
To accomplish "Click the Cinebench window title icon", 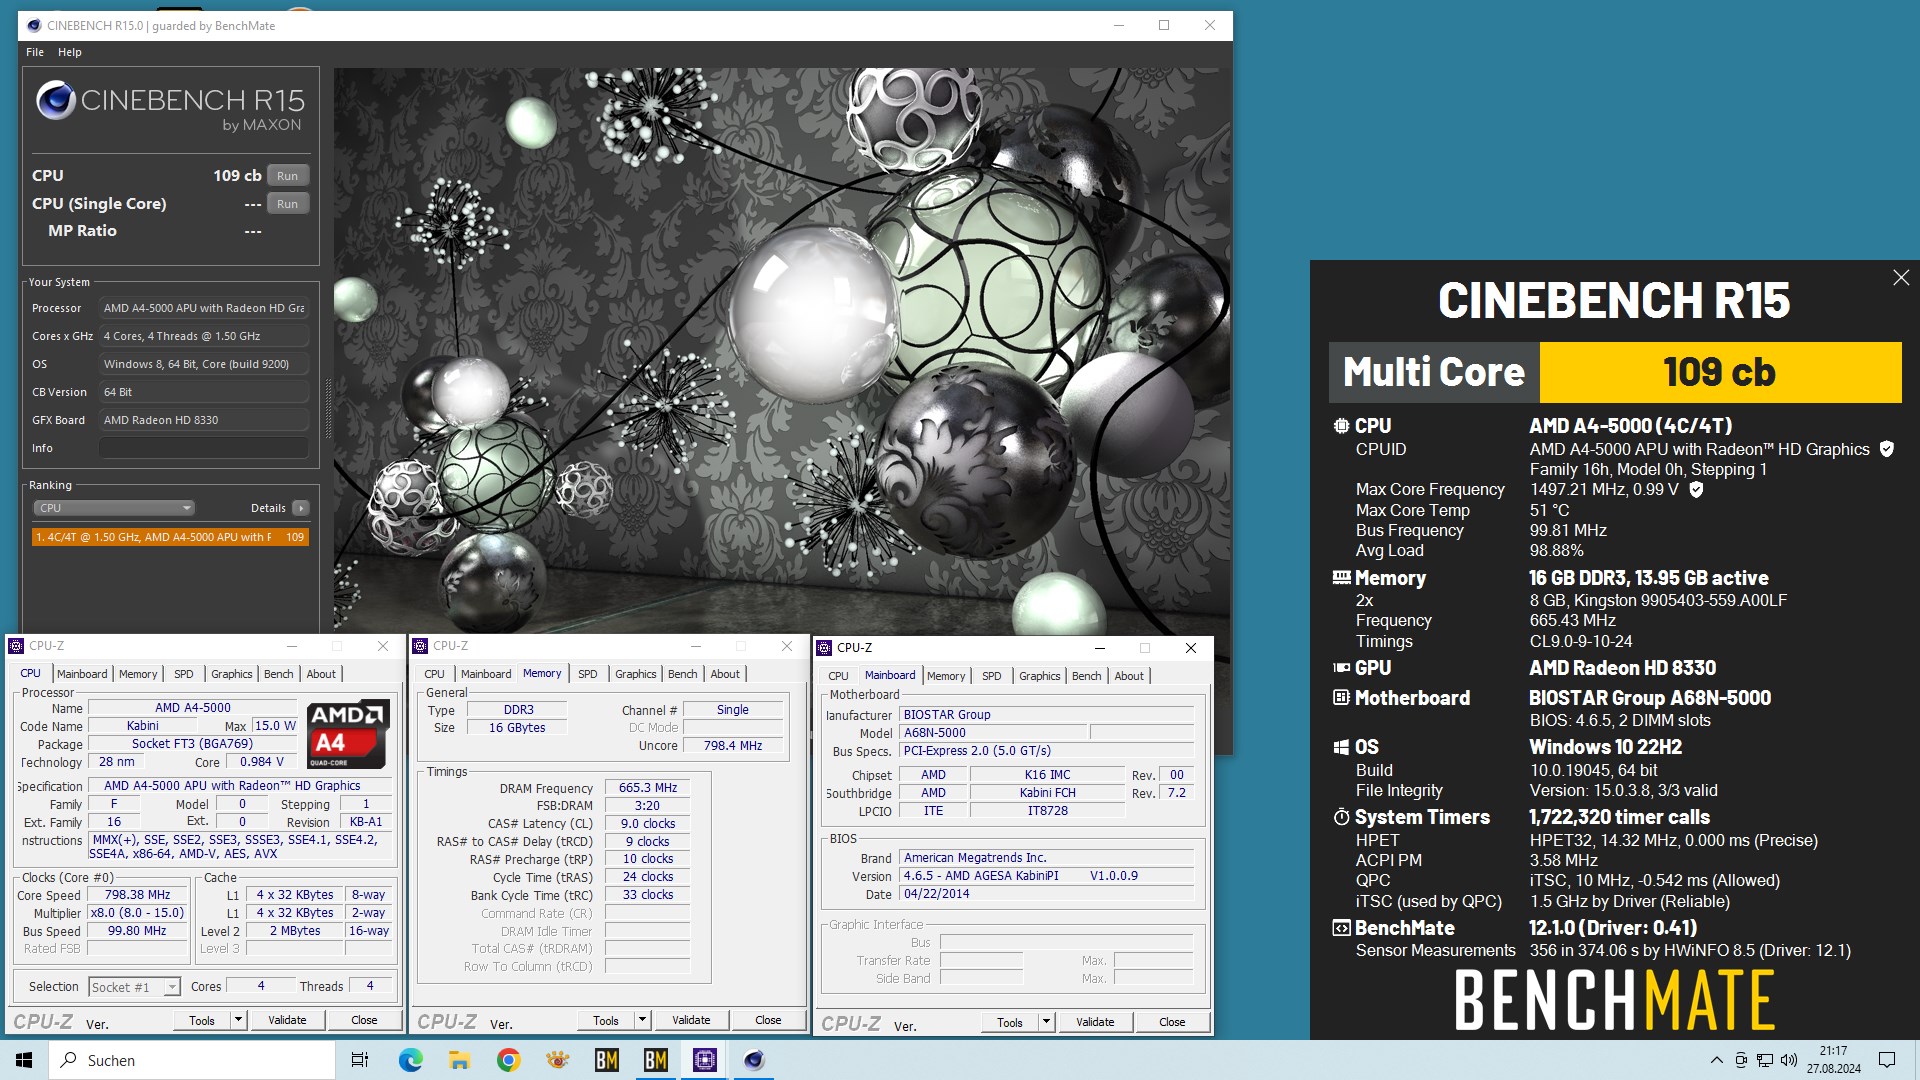I will 34,25.
